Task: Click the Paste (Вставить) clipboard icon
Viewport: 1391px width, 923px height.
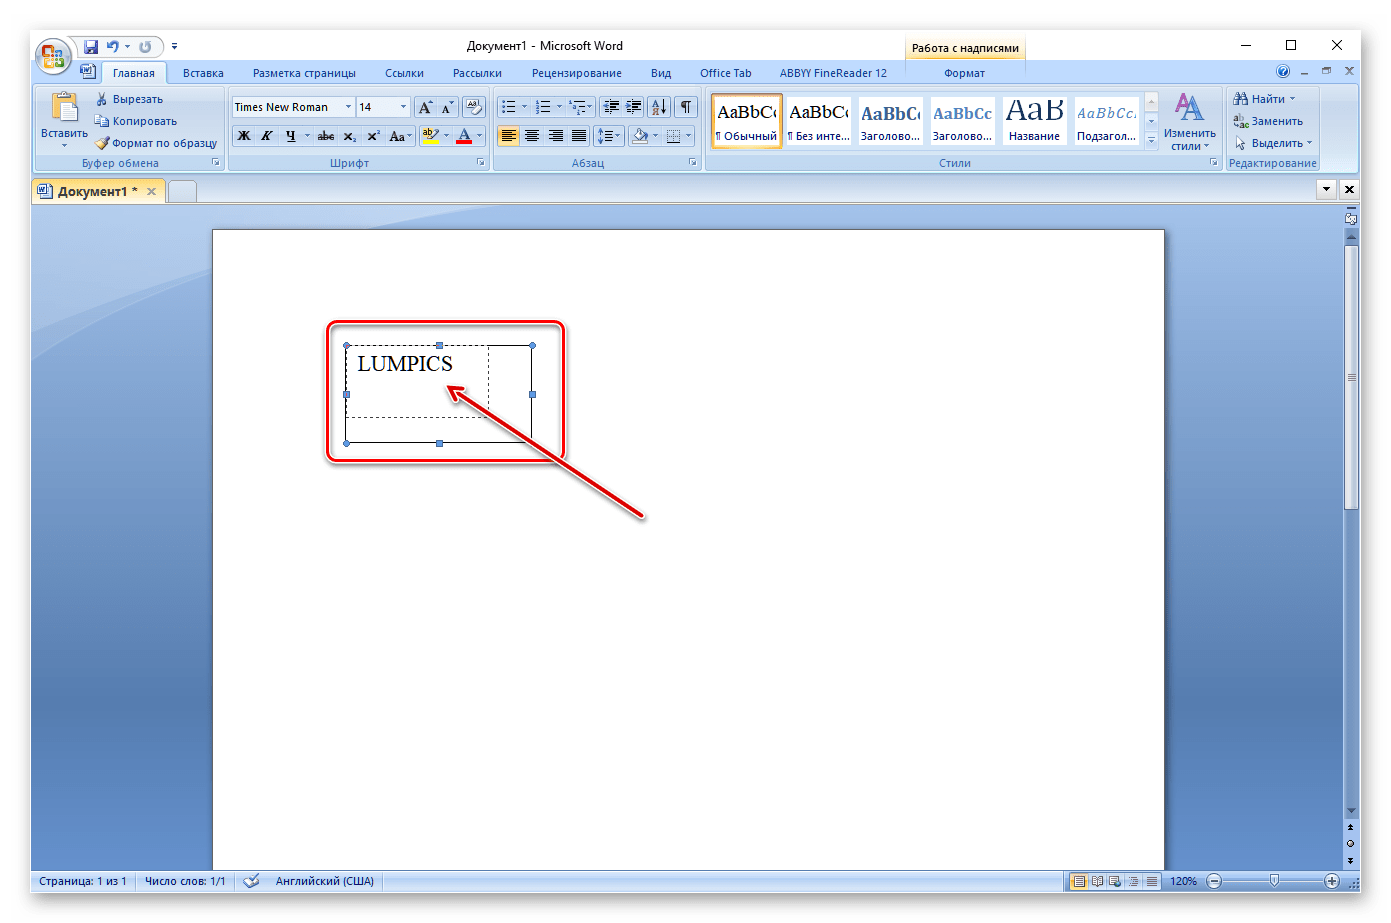Action: click(x=64, y=108)
